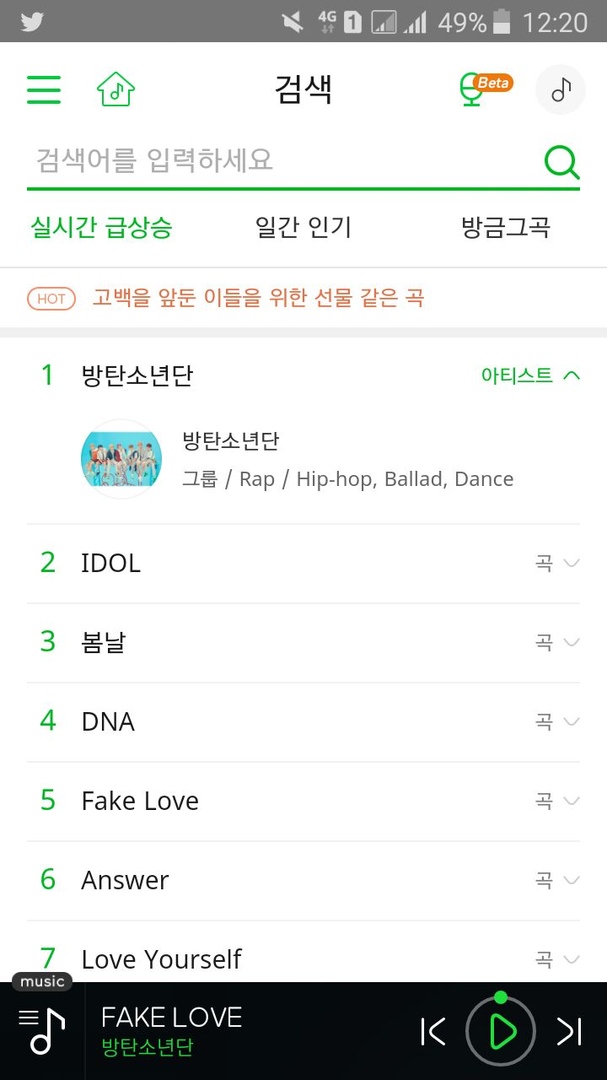Tap the Fake Love search term

(140, 801)
